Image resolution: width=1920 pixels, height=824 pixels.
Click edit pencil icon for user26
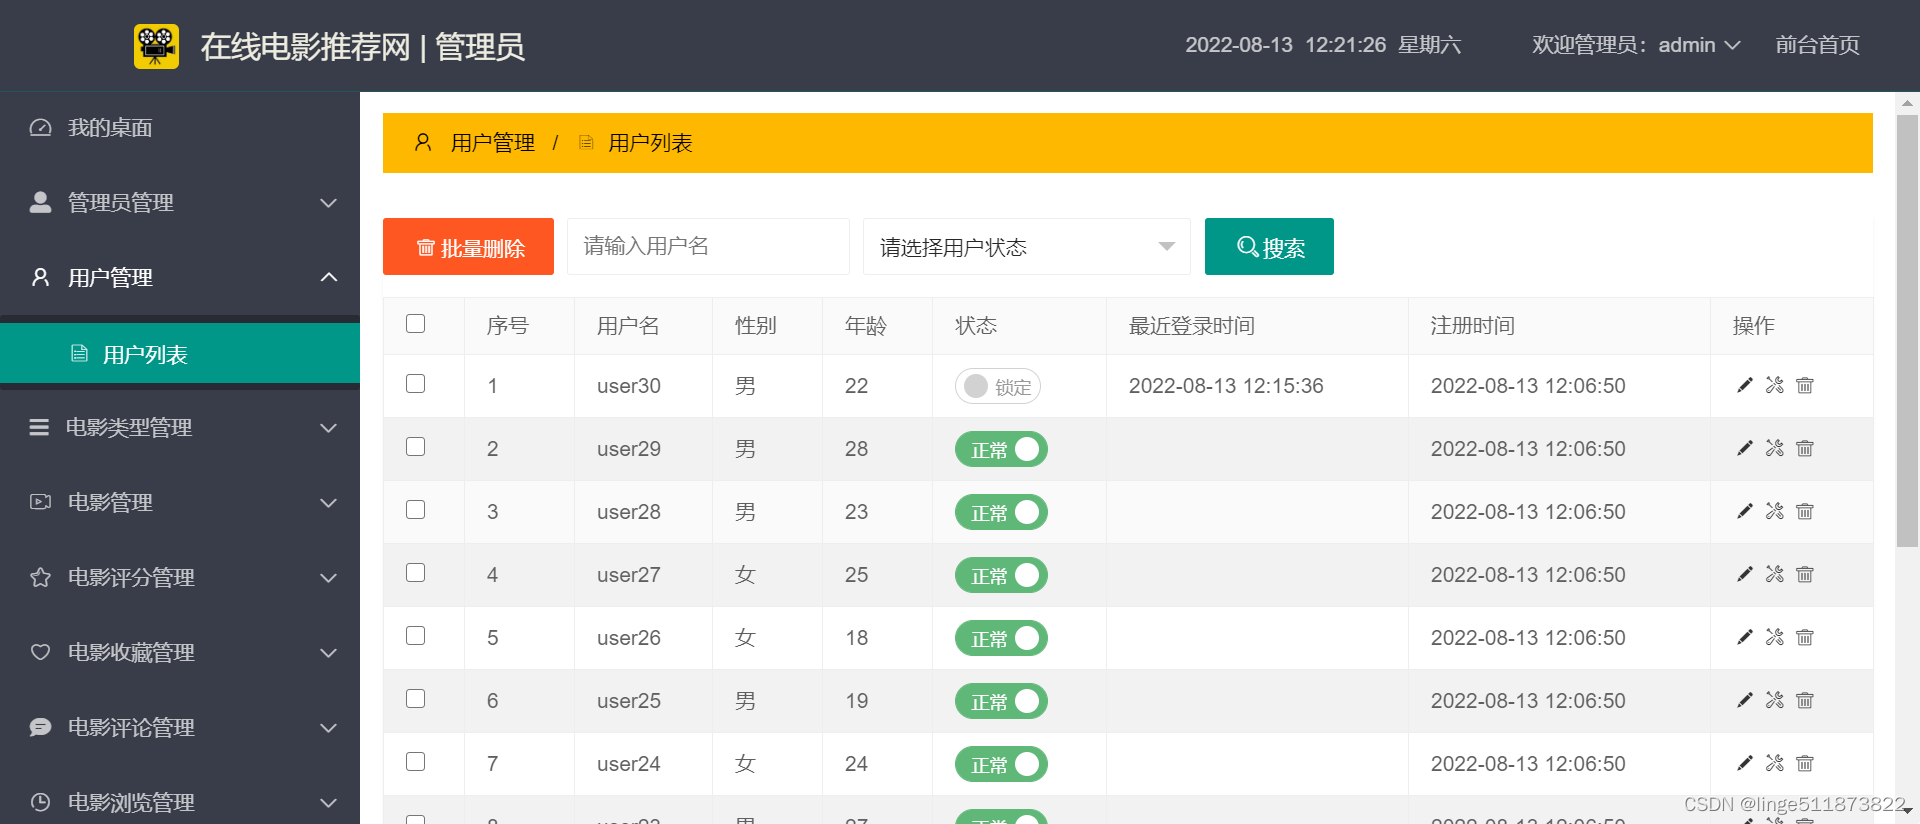[1745, 637]
